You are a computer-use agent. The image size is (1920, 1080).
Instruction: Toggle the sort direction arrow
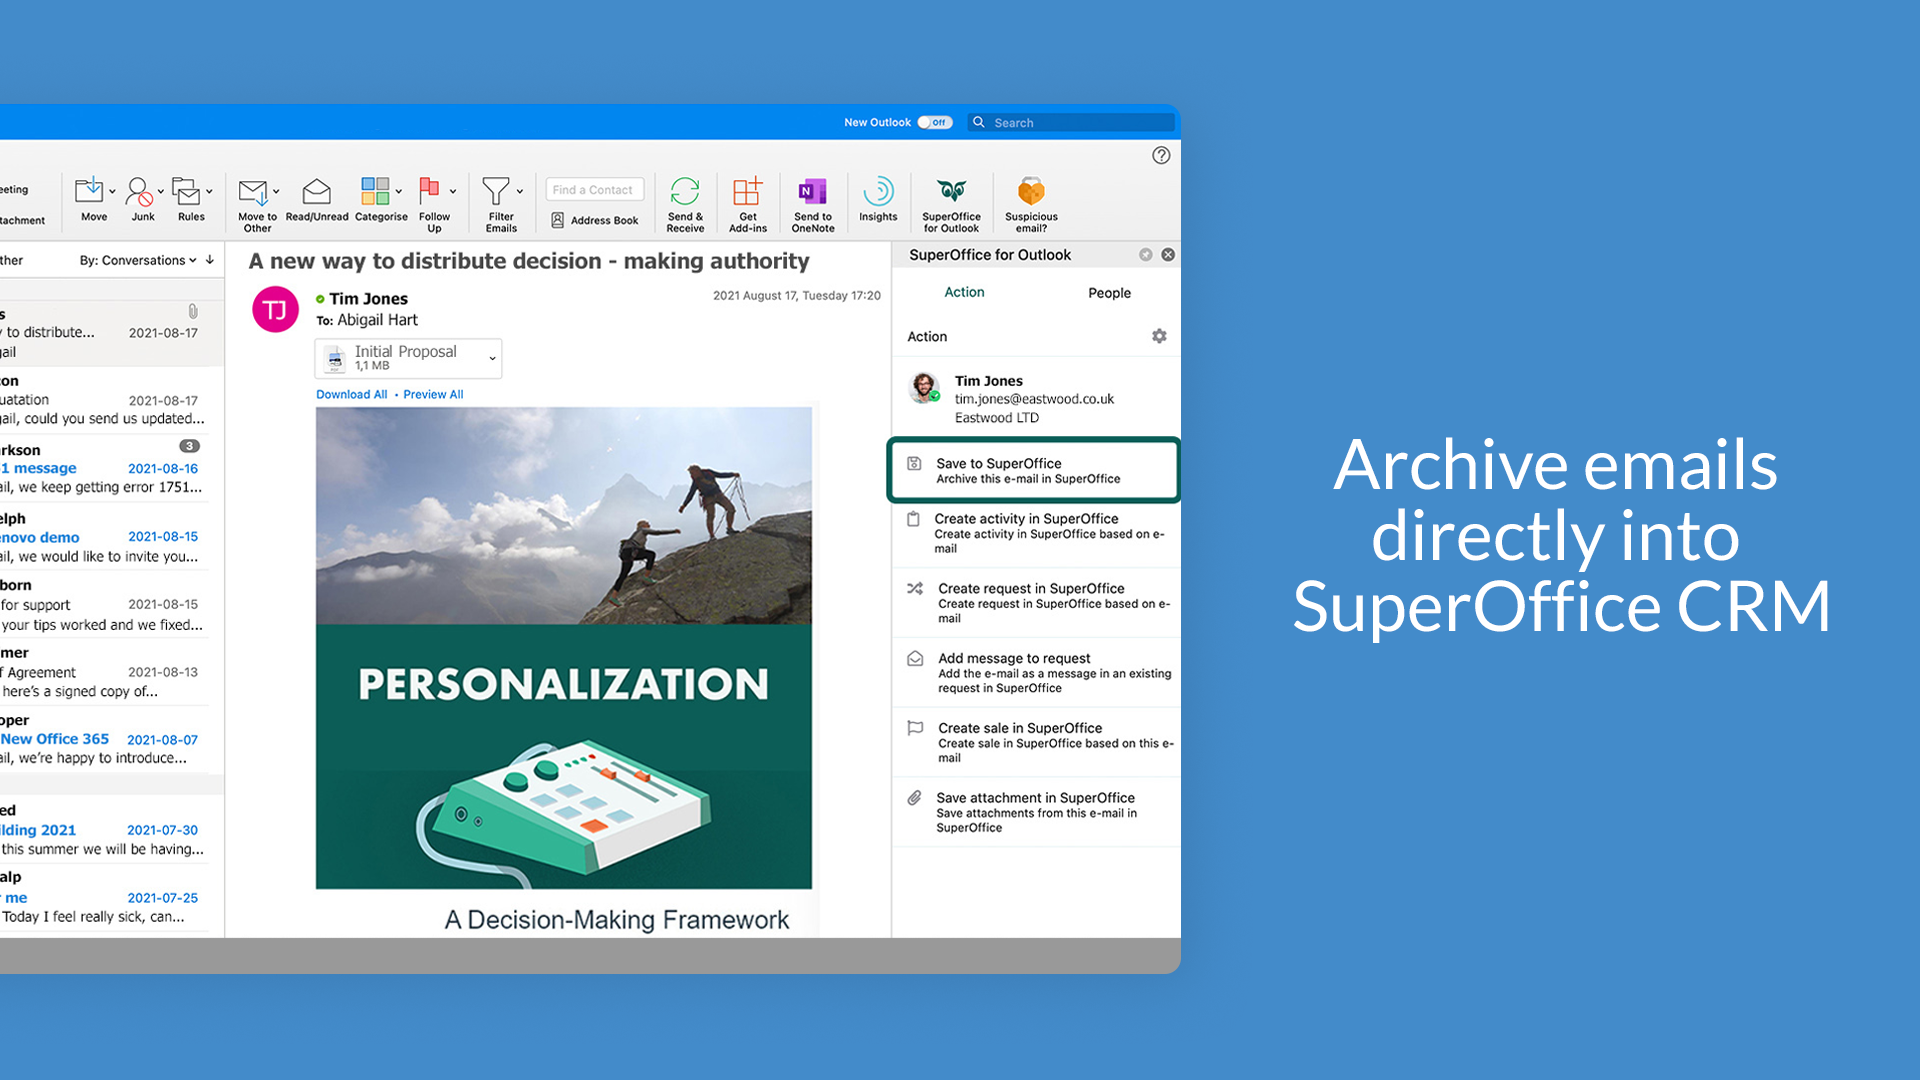(x=210, y=260)
